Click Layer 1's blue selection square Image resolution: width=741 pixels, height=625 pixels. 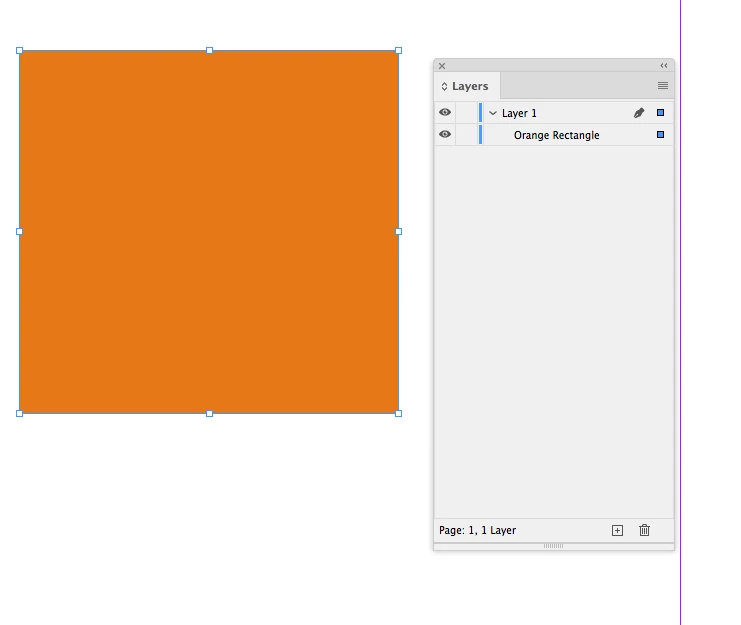coord(660,112)
